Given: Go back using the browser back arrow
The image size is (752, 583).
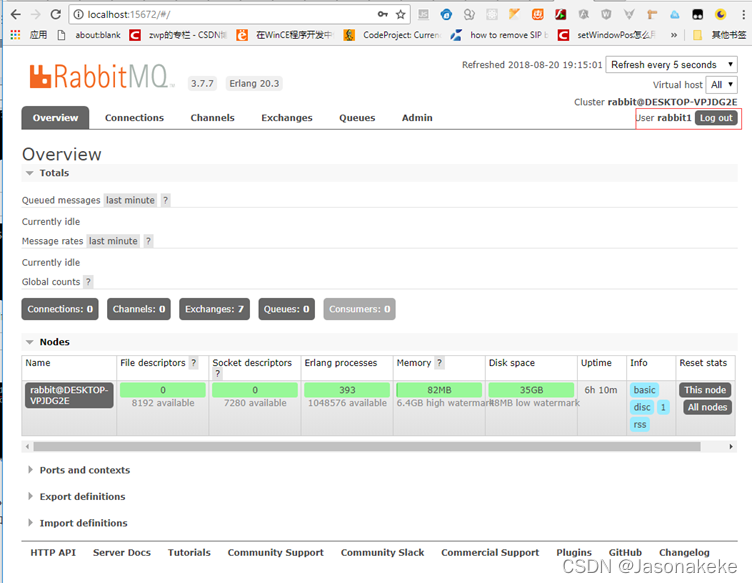Looking at the screenshot, I should [15, 14].
